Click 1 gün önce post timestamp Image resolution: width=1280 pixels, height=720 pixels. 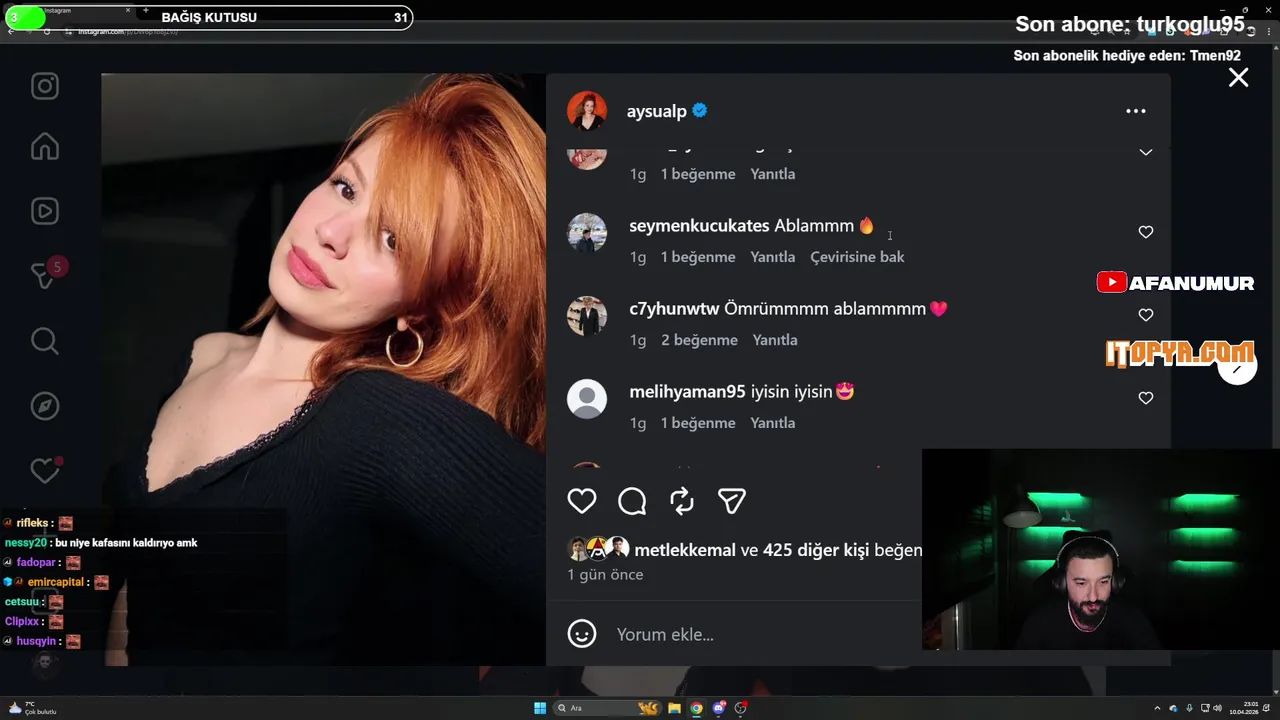[x=605, y=575]
